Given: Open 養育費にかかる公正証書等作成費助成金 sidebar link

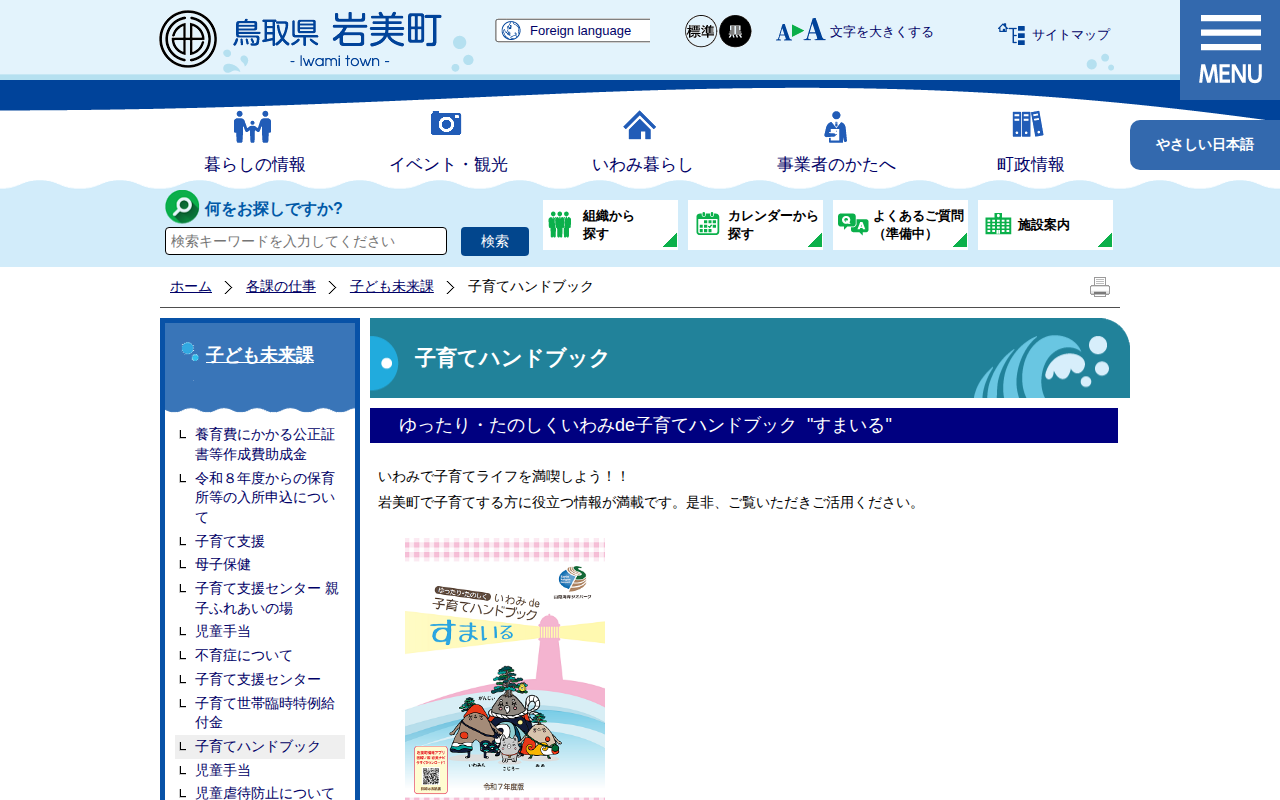Looking at the screenshot, I should pos(265,444).
